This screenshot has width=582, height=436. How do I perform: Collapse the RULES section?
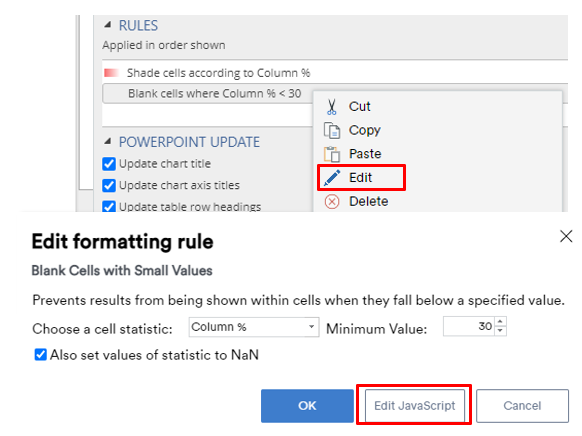point(108,25)
